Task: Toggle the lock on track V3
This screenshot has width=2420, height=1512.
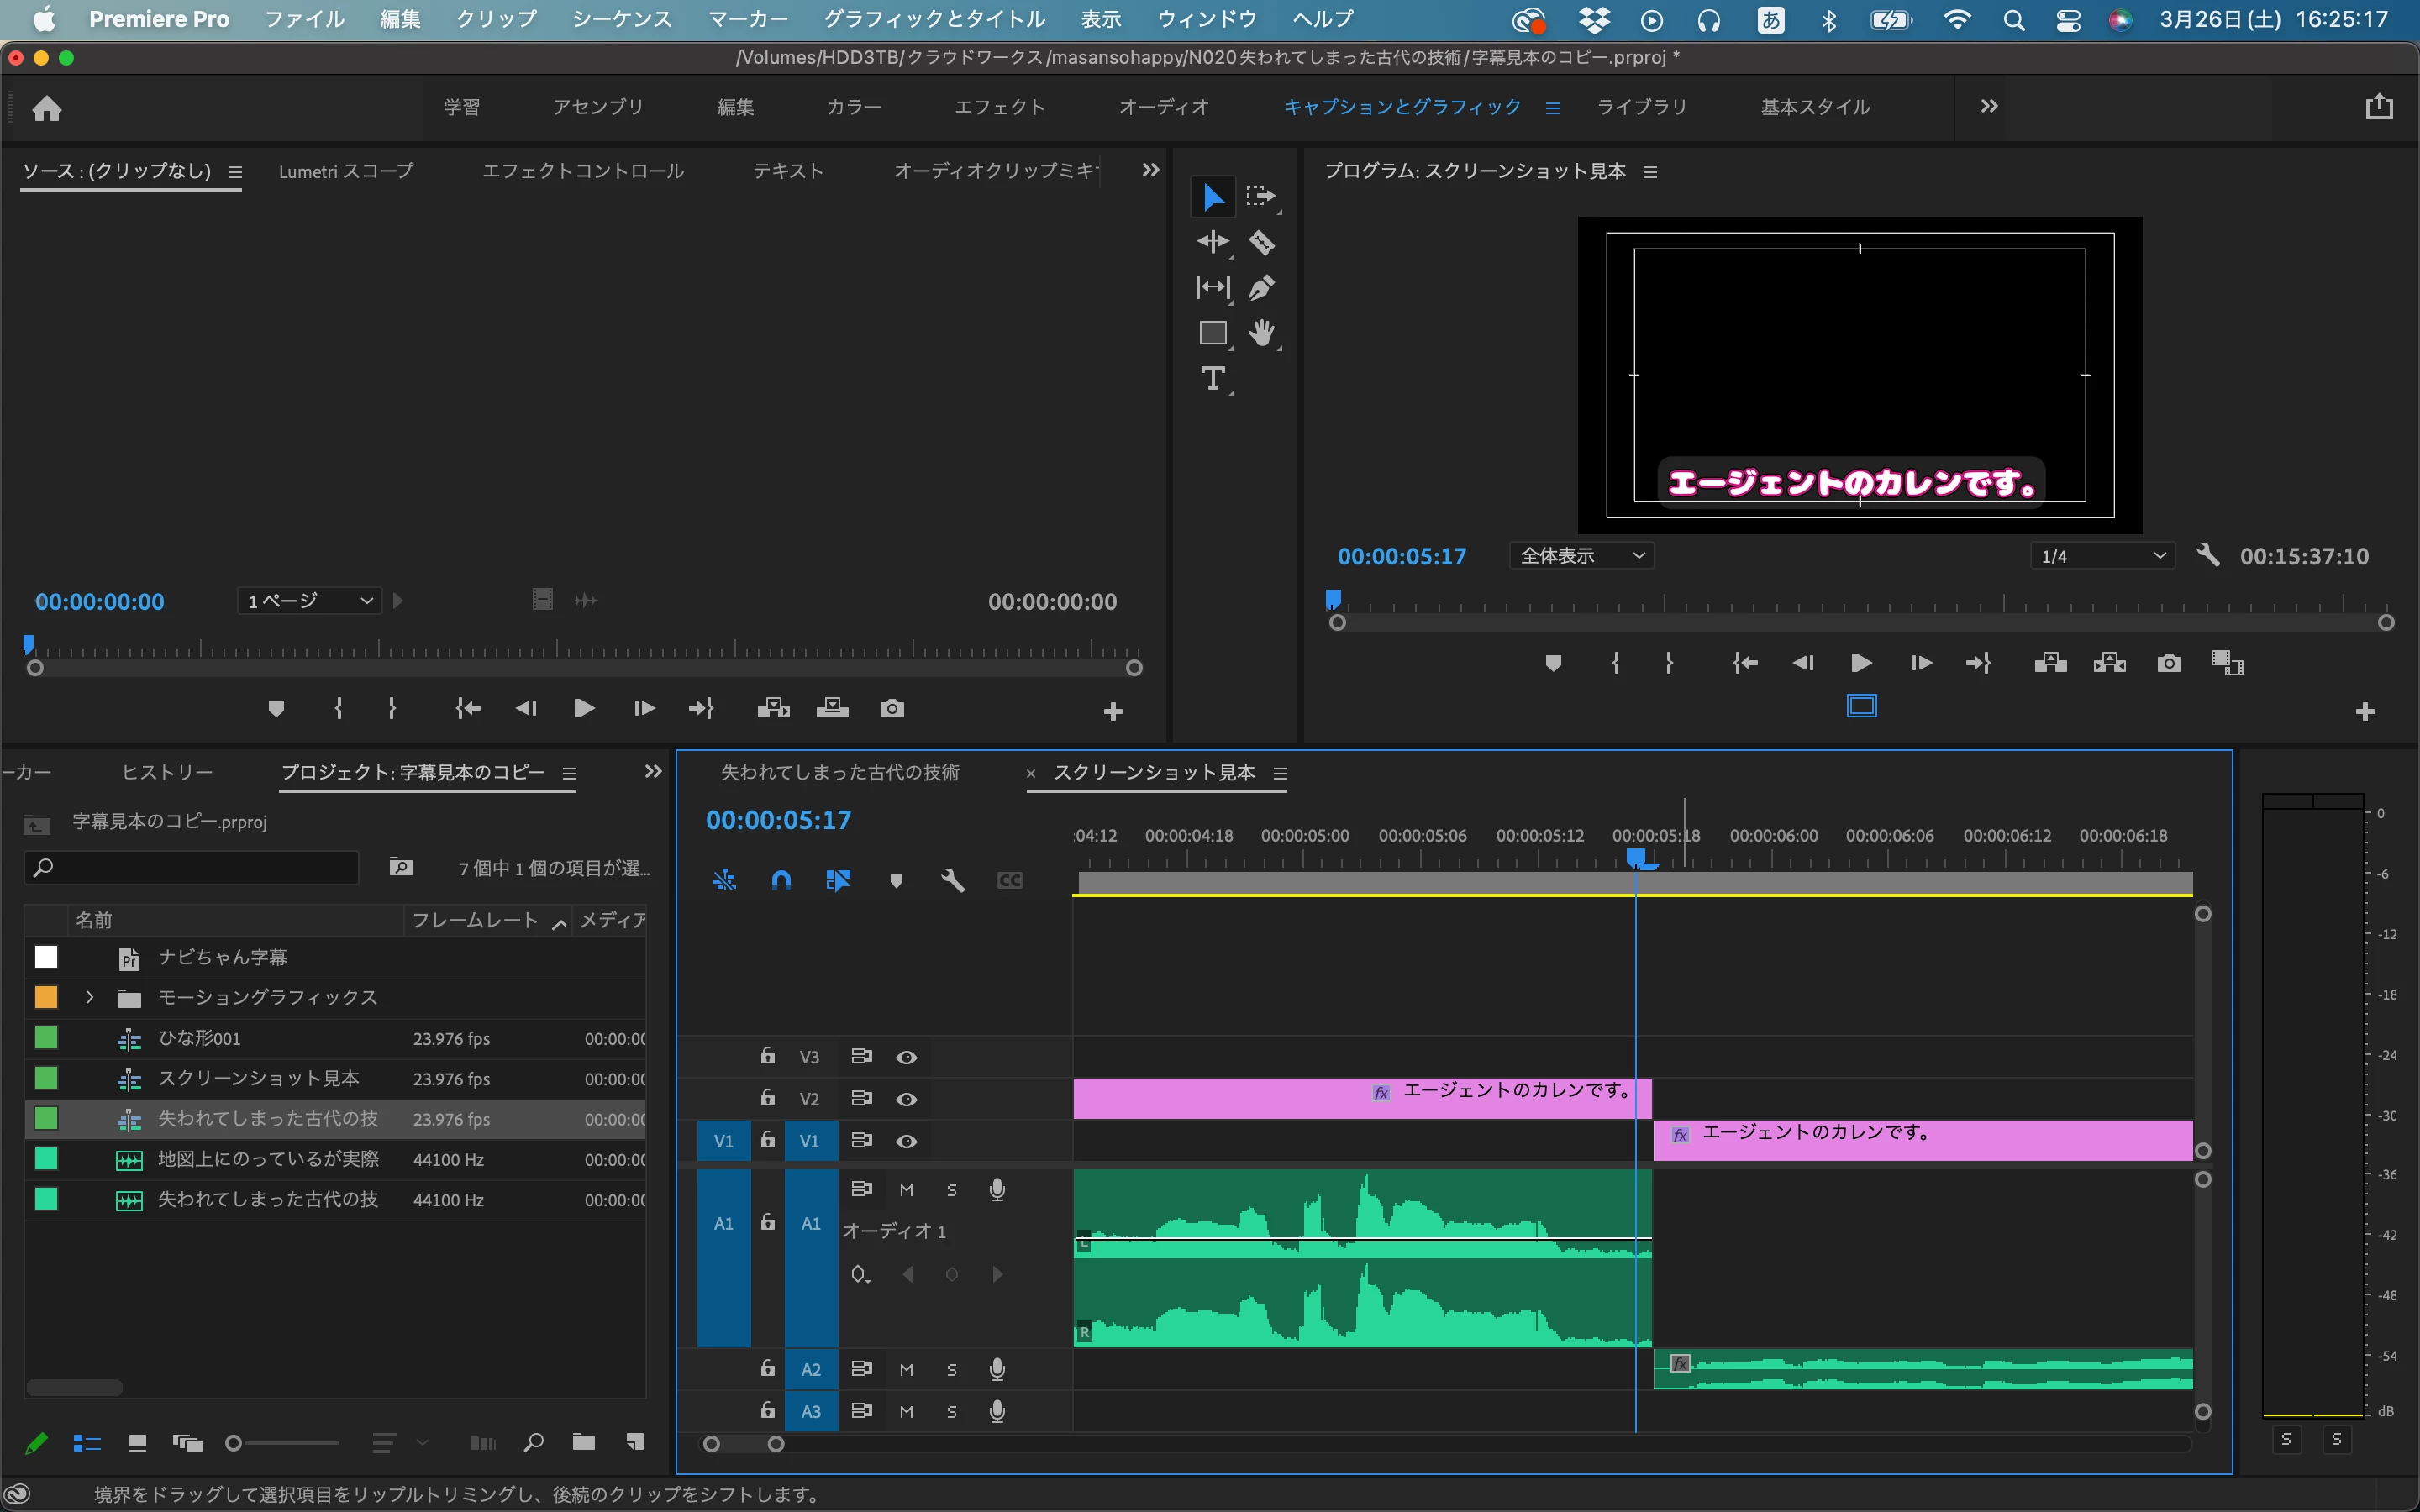Action: pos(767,1056)
